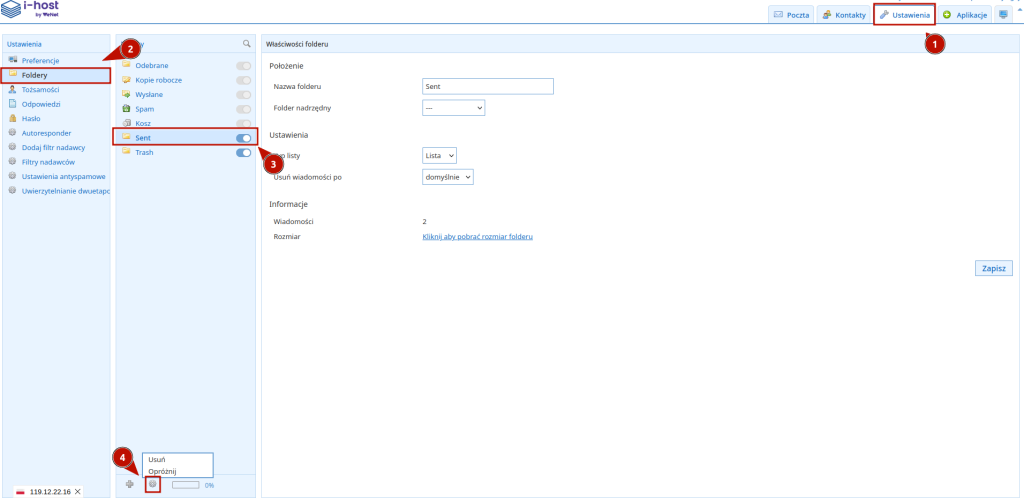The image size is (1024, 498).
Task: Toggle subscription switch for Sent folder
Action: coord(243,138)
